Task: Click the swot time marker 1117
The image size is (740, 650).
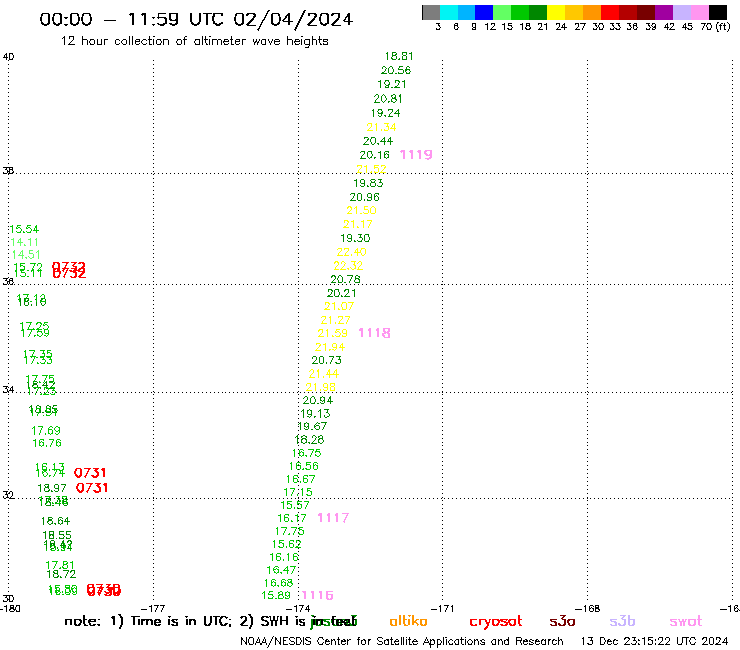Action: pos(333,518)
